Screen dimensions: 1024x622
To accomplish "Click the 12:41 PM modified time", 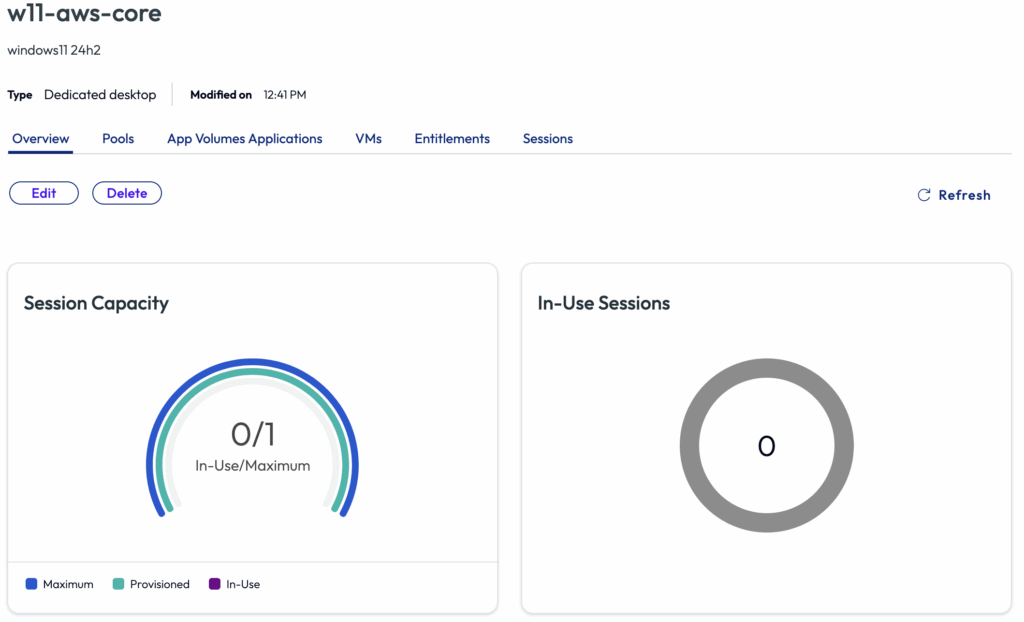I will (284, 95).
